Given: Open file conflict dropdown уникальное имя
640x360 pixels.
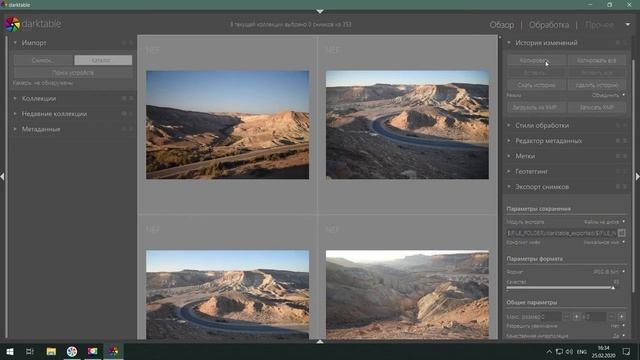Looking at the screenshot, I should click(604, 242).
